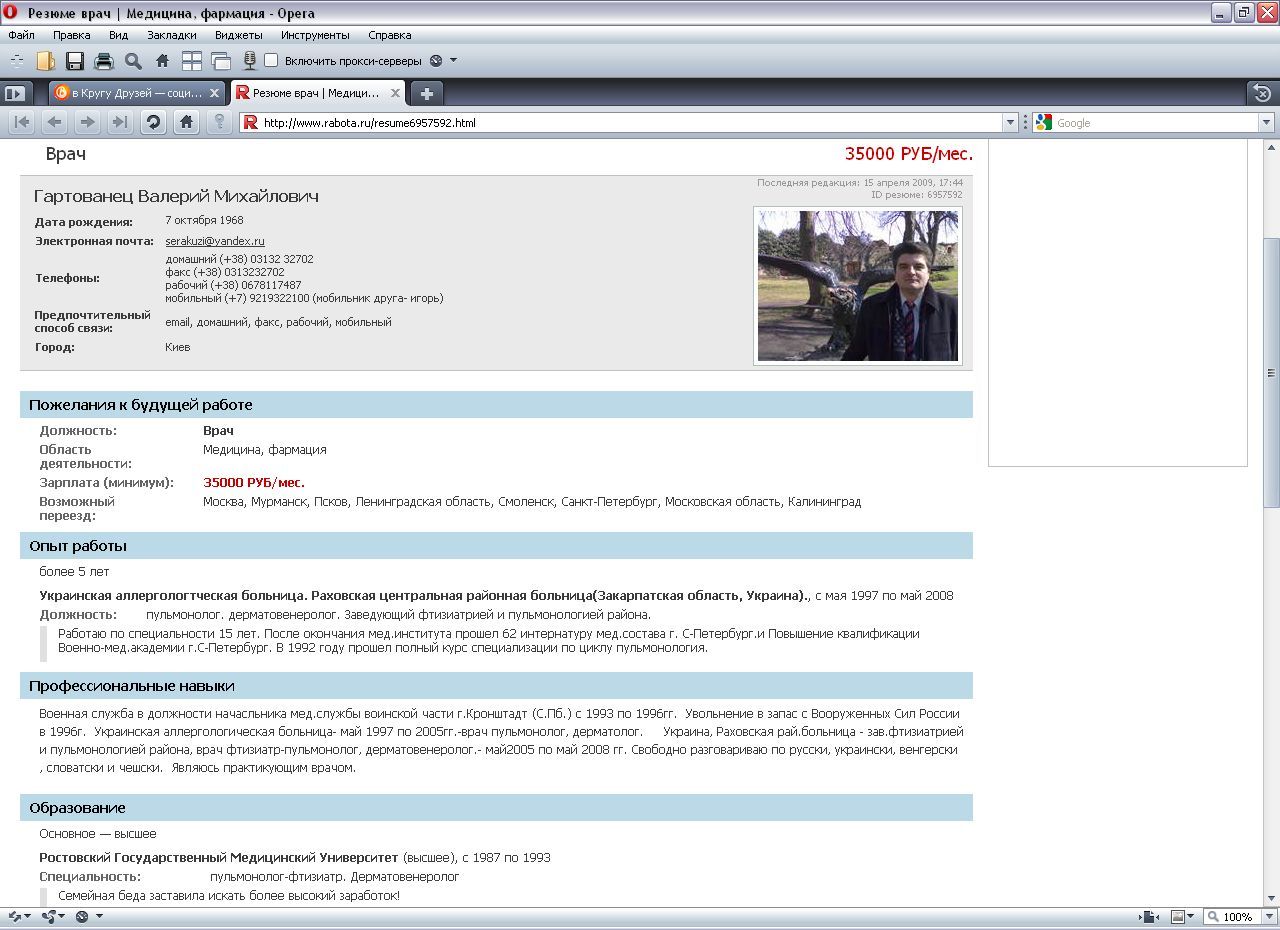Open the Справка menu

pos(389,35)
